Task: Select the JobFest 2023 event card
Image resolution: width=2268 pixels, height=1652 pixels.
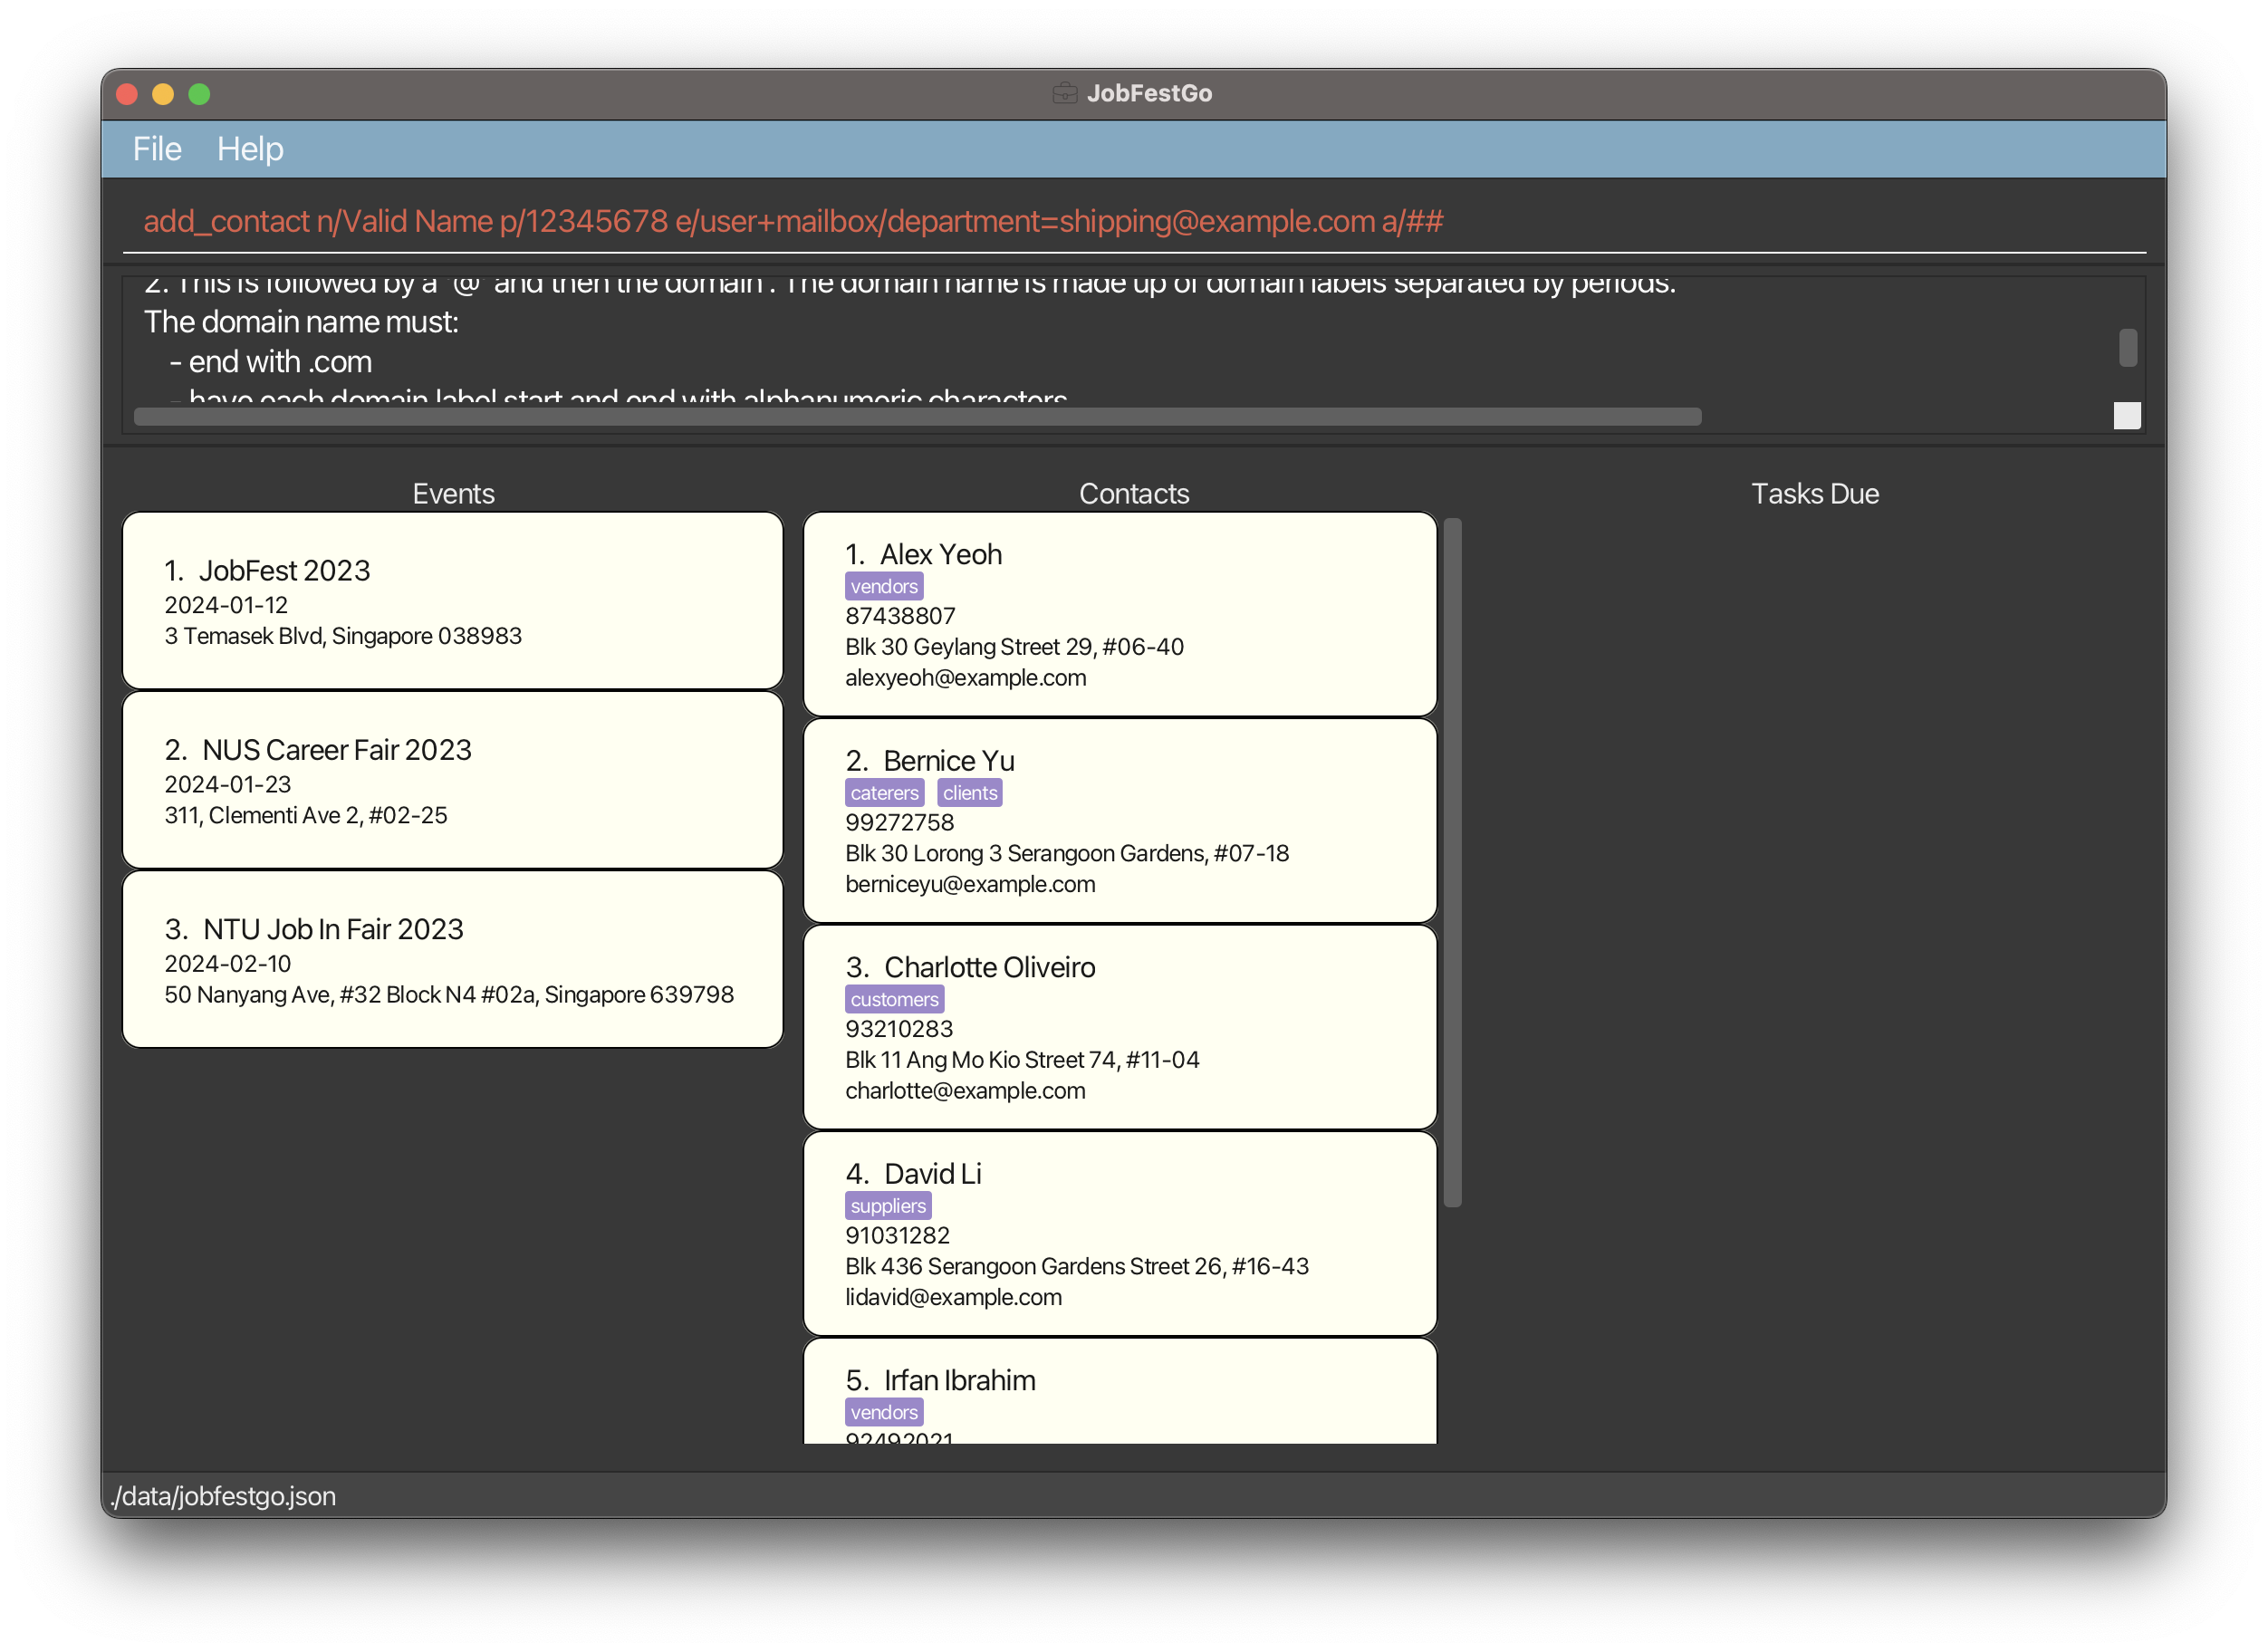Action: tap(452, 600)
